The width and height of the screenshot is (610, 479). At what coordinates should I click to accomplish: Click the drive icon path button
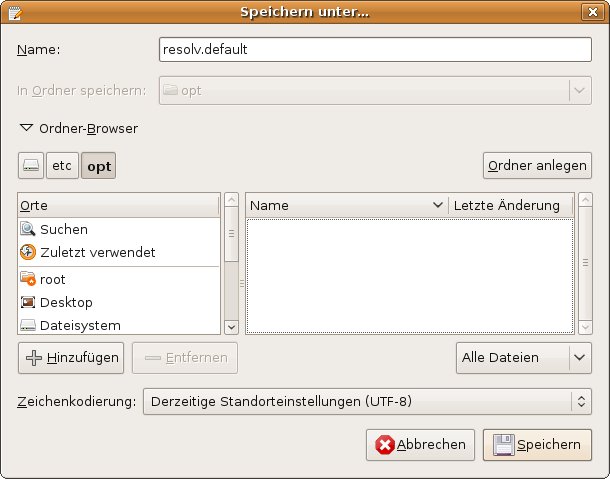32,166
